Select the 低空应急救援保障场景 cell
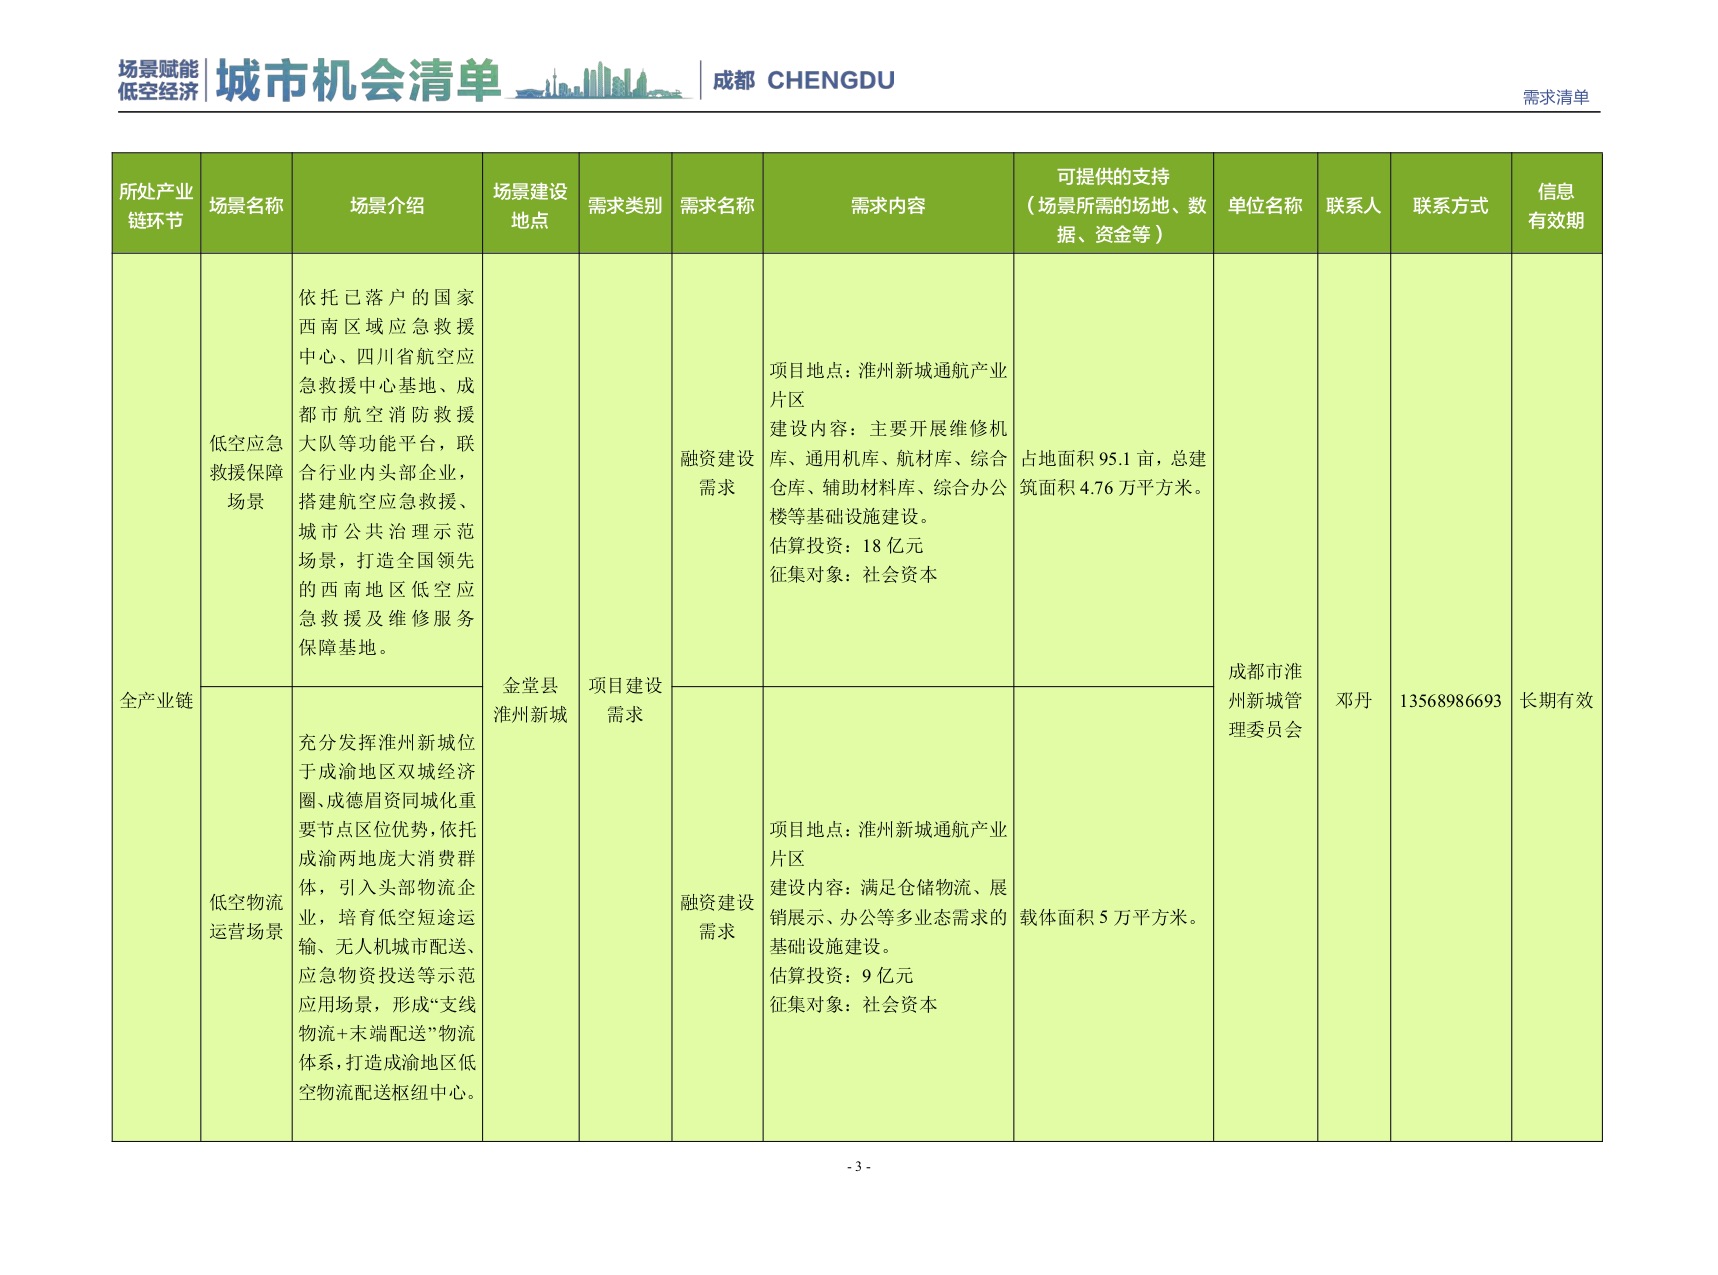The image size is (1718, 1275). coord(246,472)
